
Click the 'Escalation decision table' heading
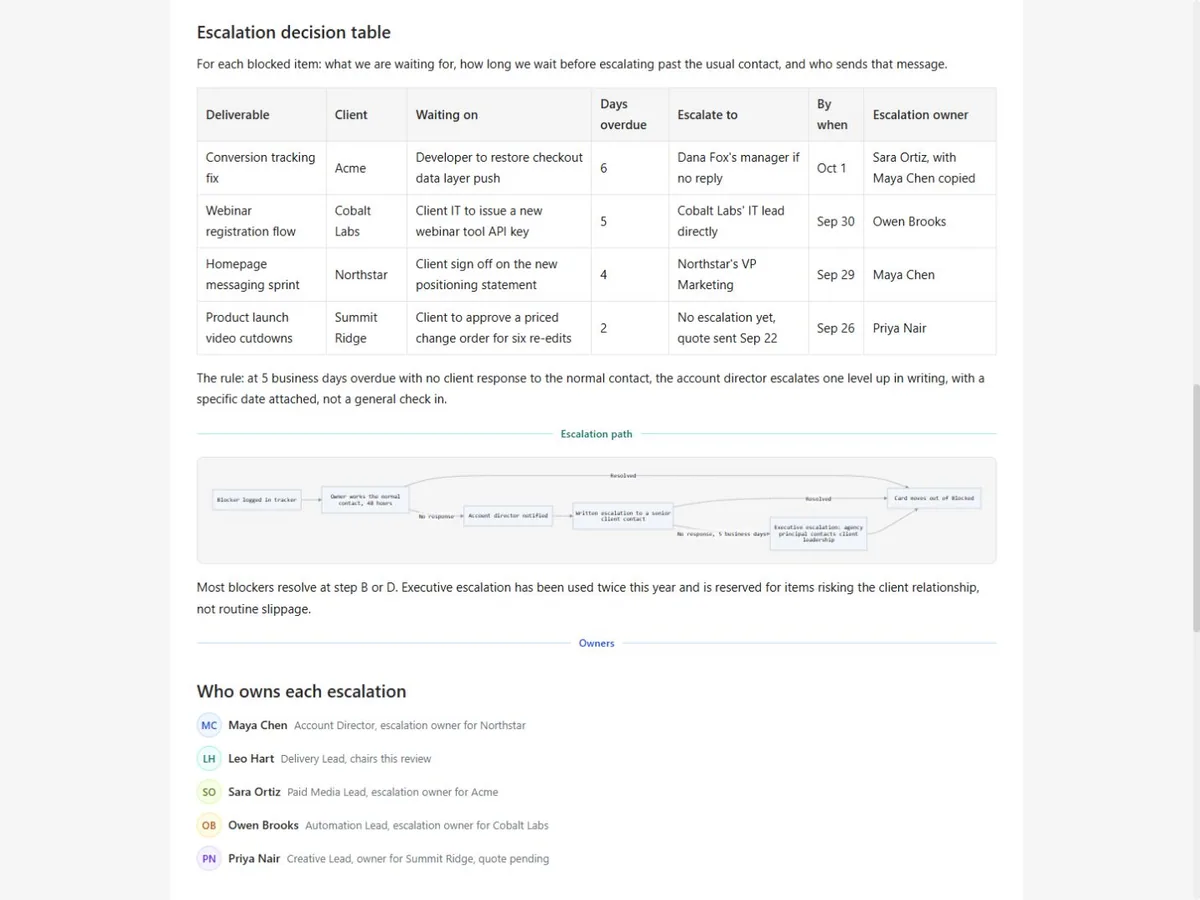click(x=294, y=32)
